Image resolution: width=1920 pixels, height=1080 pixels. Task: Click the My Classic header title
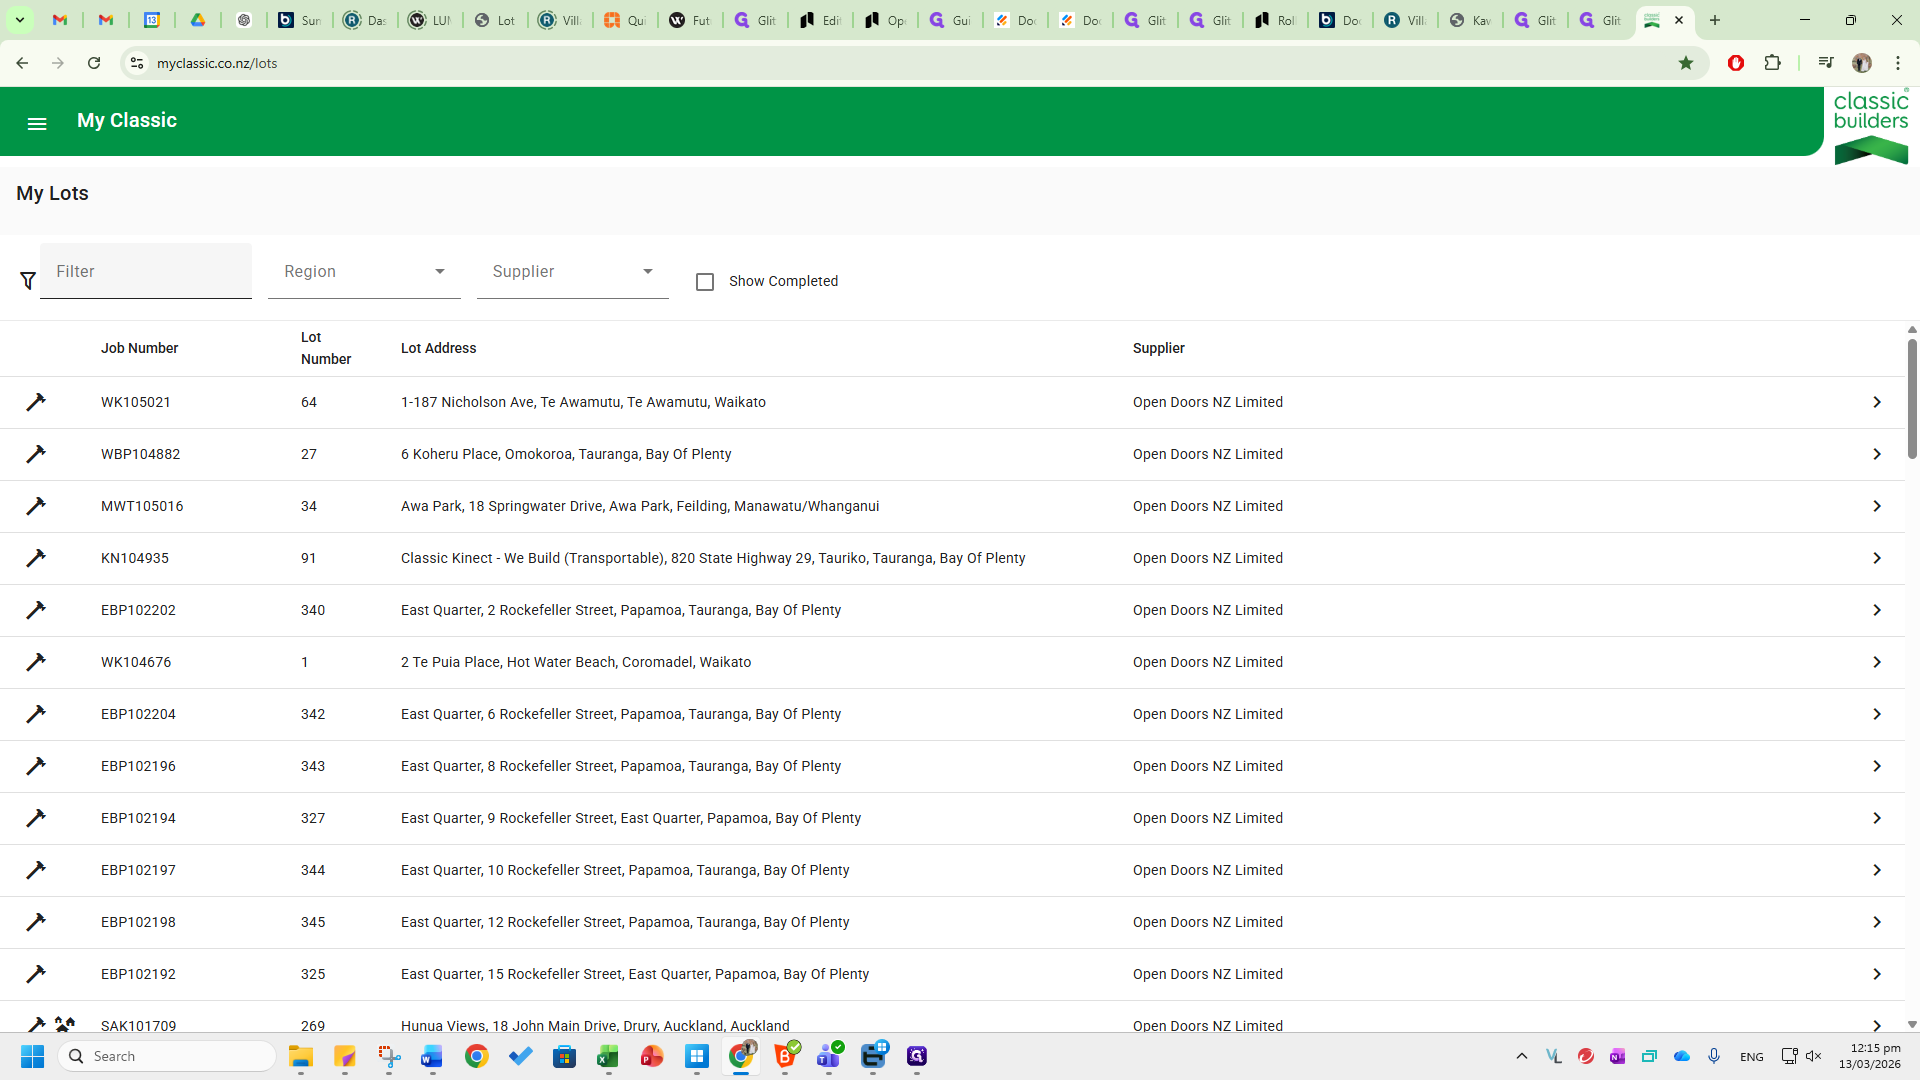(127, 121)
